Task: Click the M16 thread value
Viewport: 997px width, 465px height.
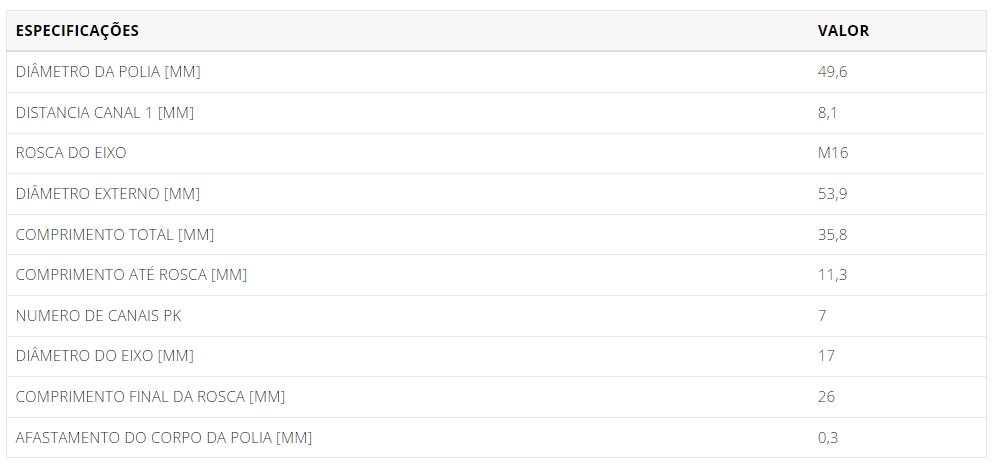Action: click(x=833, y=153)
